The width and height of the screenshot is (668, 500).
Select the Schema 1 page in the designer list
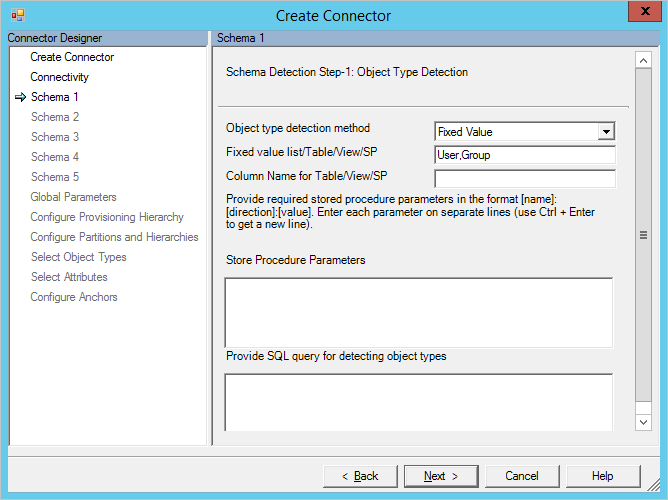pos(55,97)
